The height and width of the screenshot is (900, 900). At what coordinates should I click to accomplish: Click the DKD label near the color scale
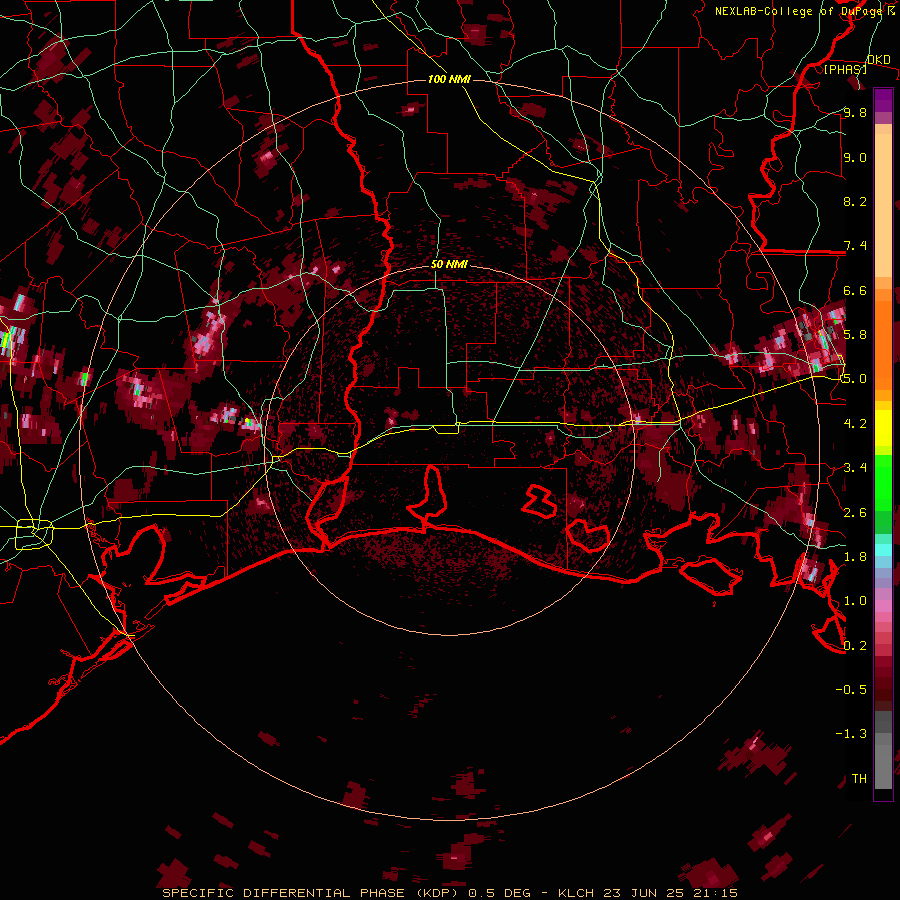(x=878, y=59)
